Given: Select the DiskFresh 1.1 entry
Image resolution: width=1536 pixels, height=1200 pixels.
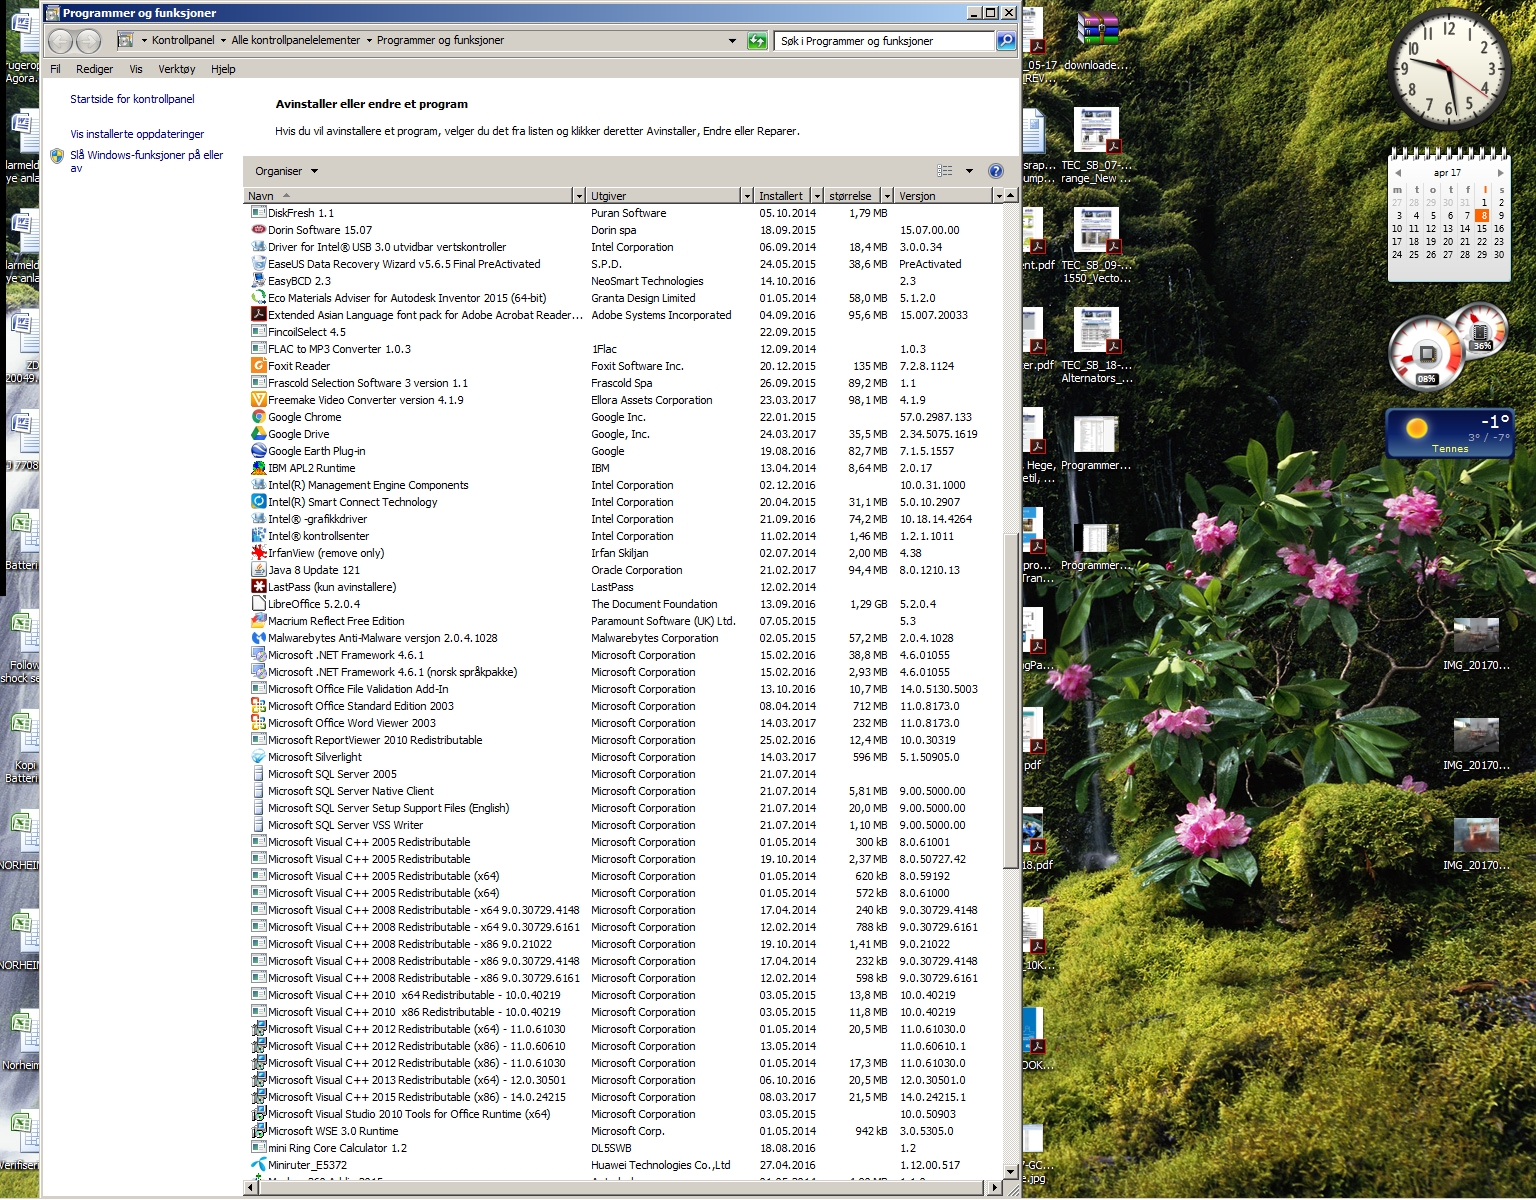Looking at the screenshot, I should point(624,213).
